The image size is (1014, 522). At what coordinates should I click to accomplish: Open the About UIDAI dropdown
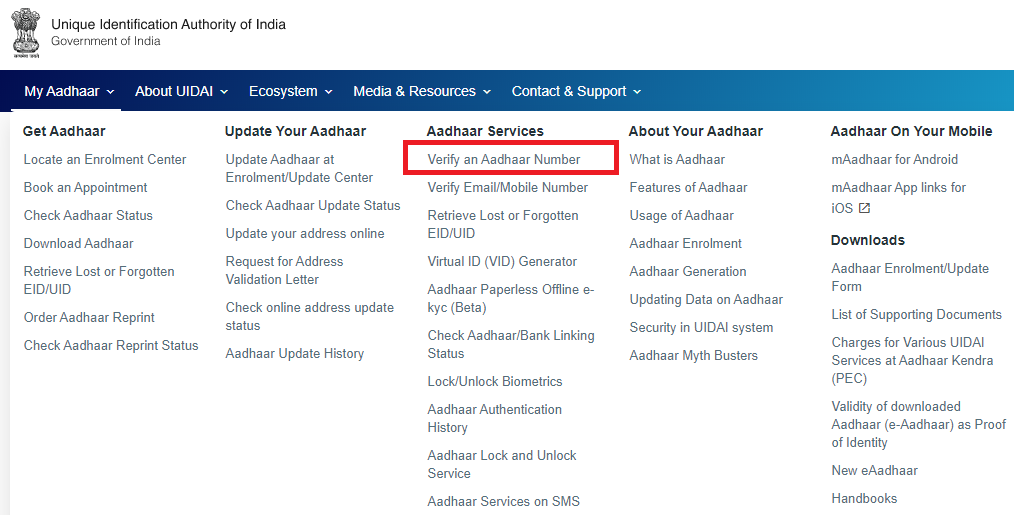181,91
